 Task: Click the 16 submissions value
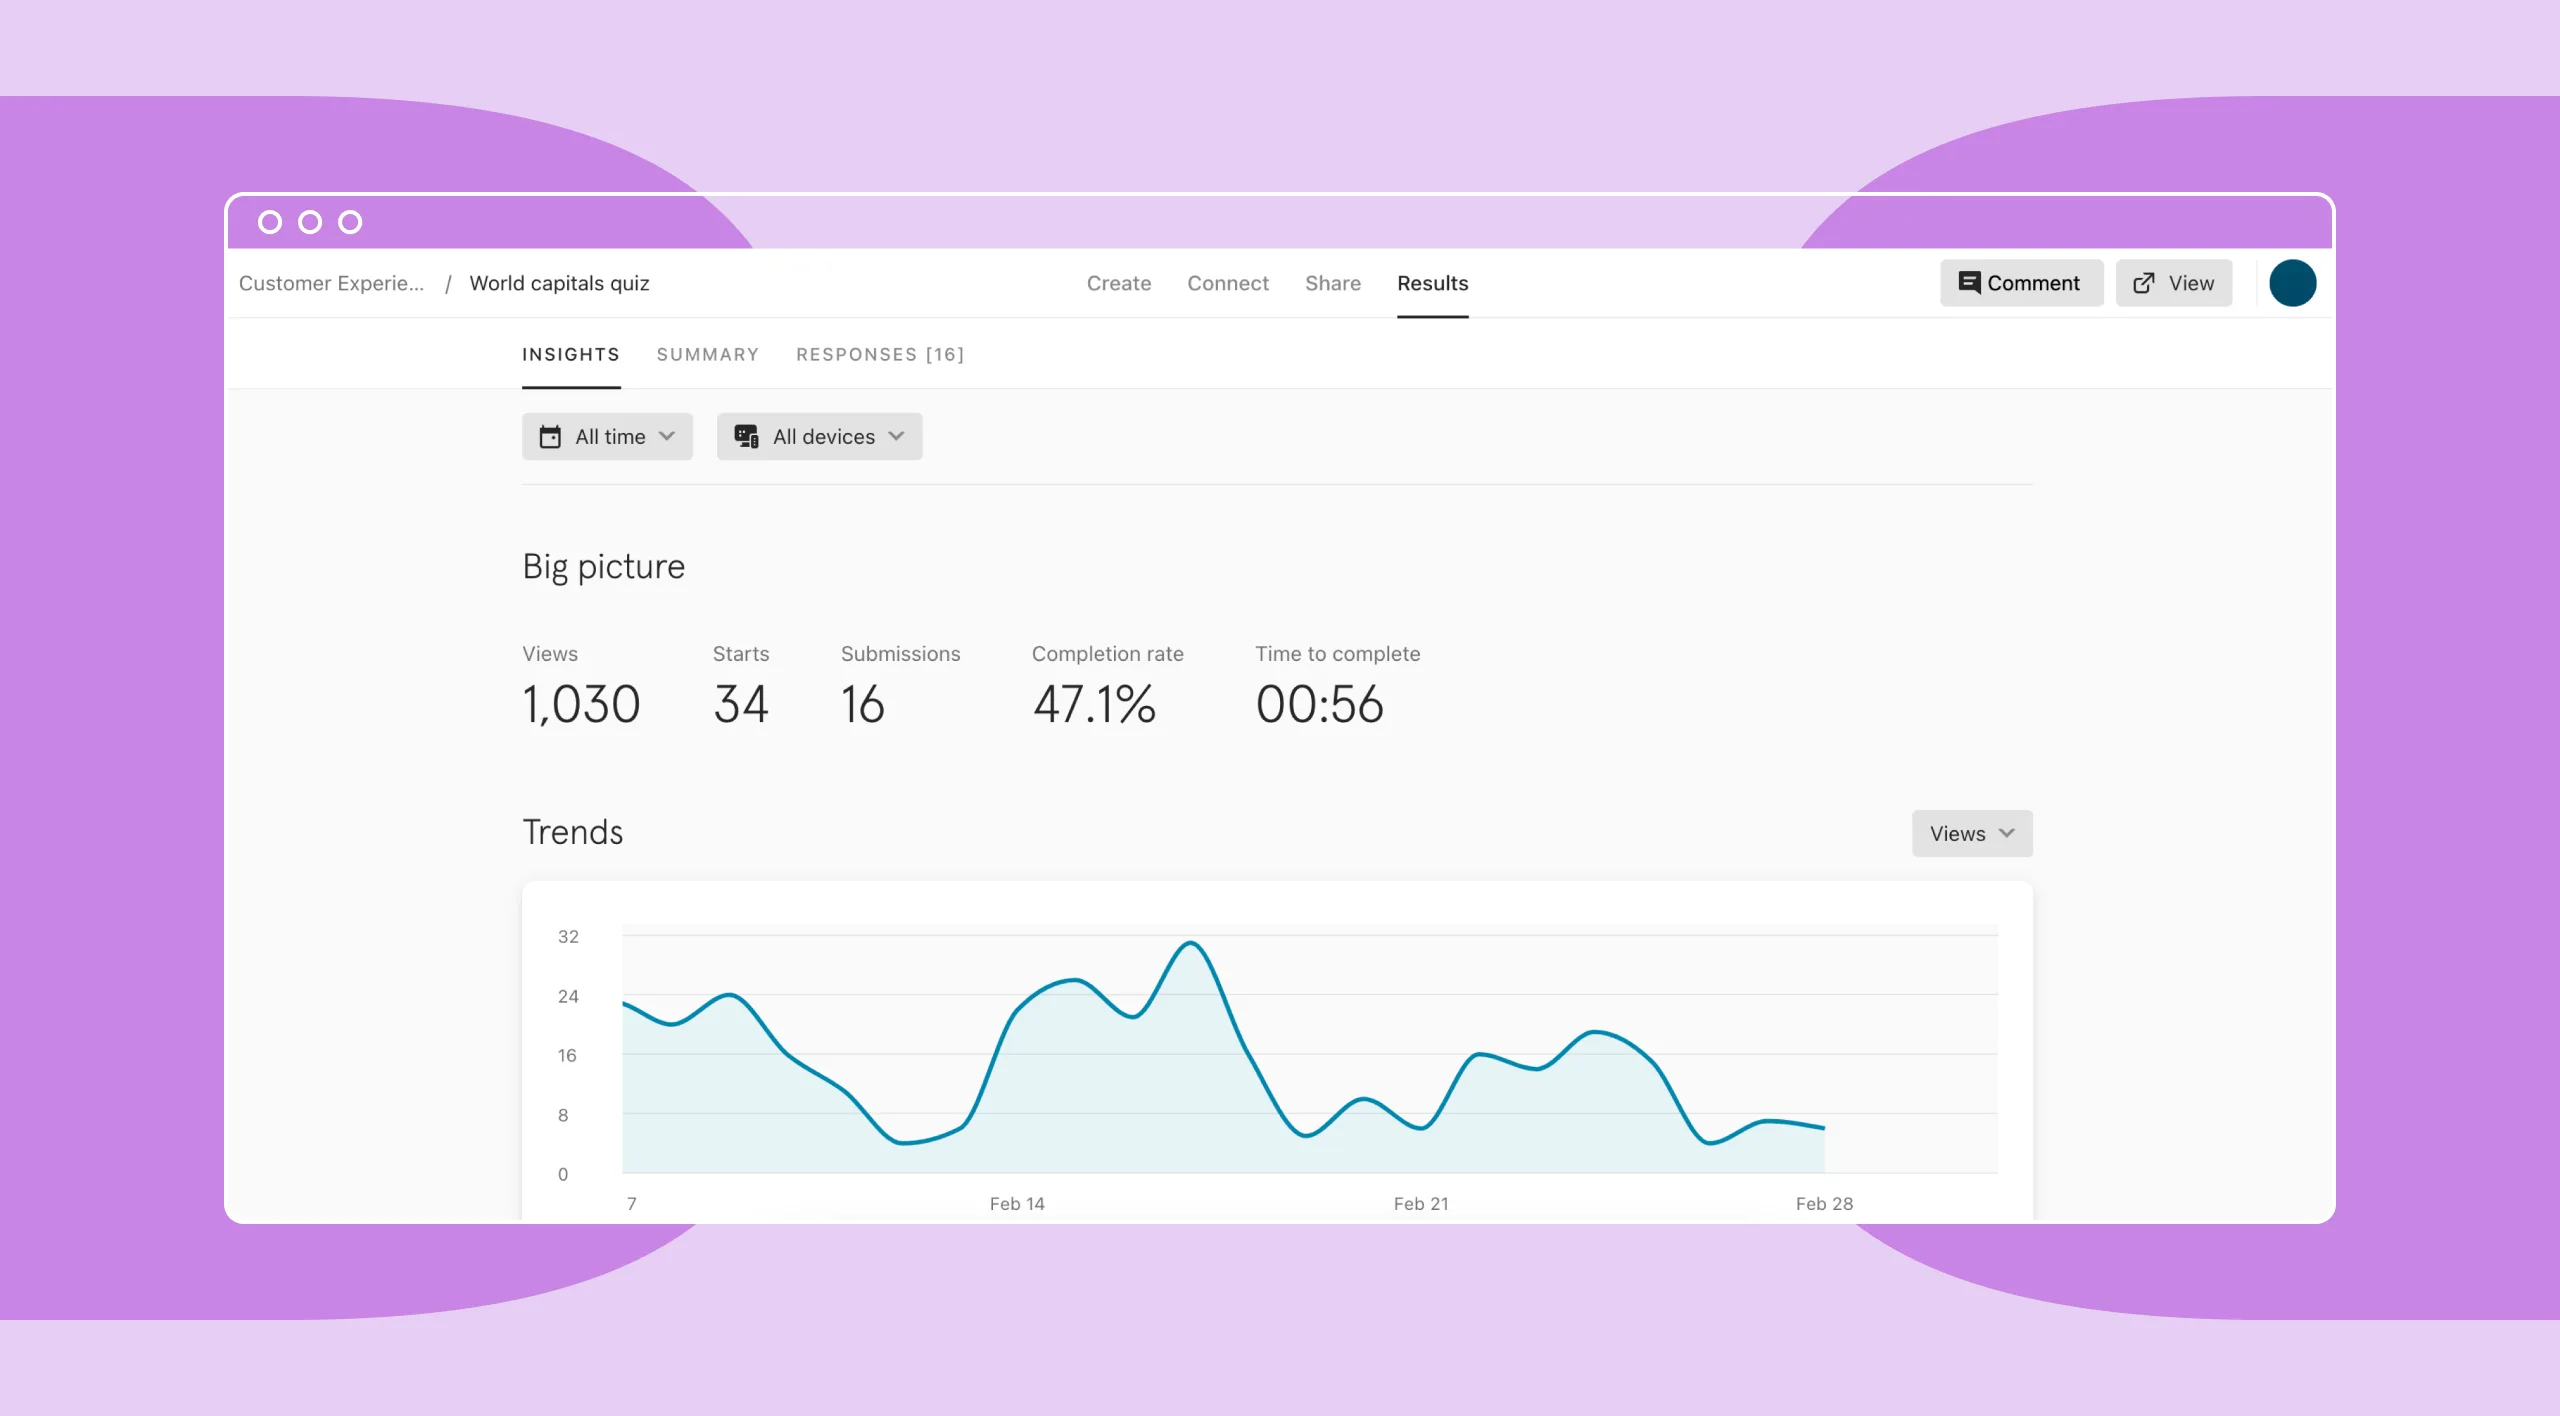(x=862, y=704)
